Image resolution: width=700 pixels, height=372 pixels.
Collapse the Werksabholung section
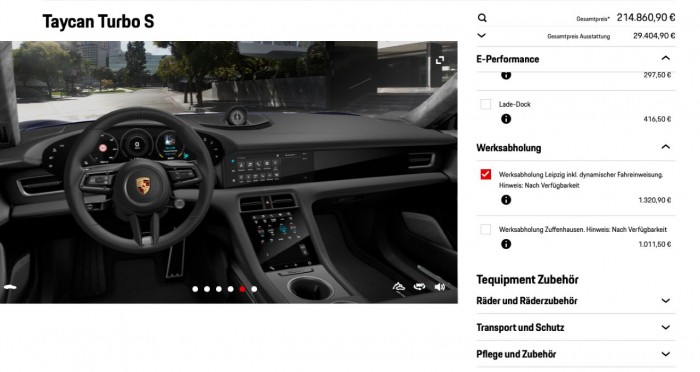click(665, 147)
